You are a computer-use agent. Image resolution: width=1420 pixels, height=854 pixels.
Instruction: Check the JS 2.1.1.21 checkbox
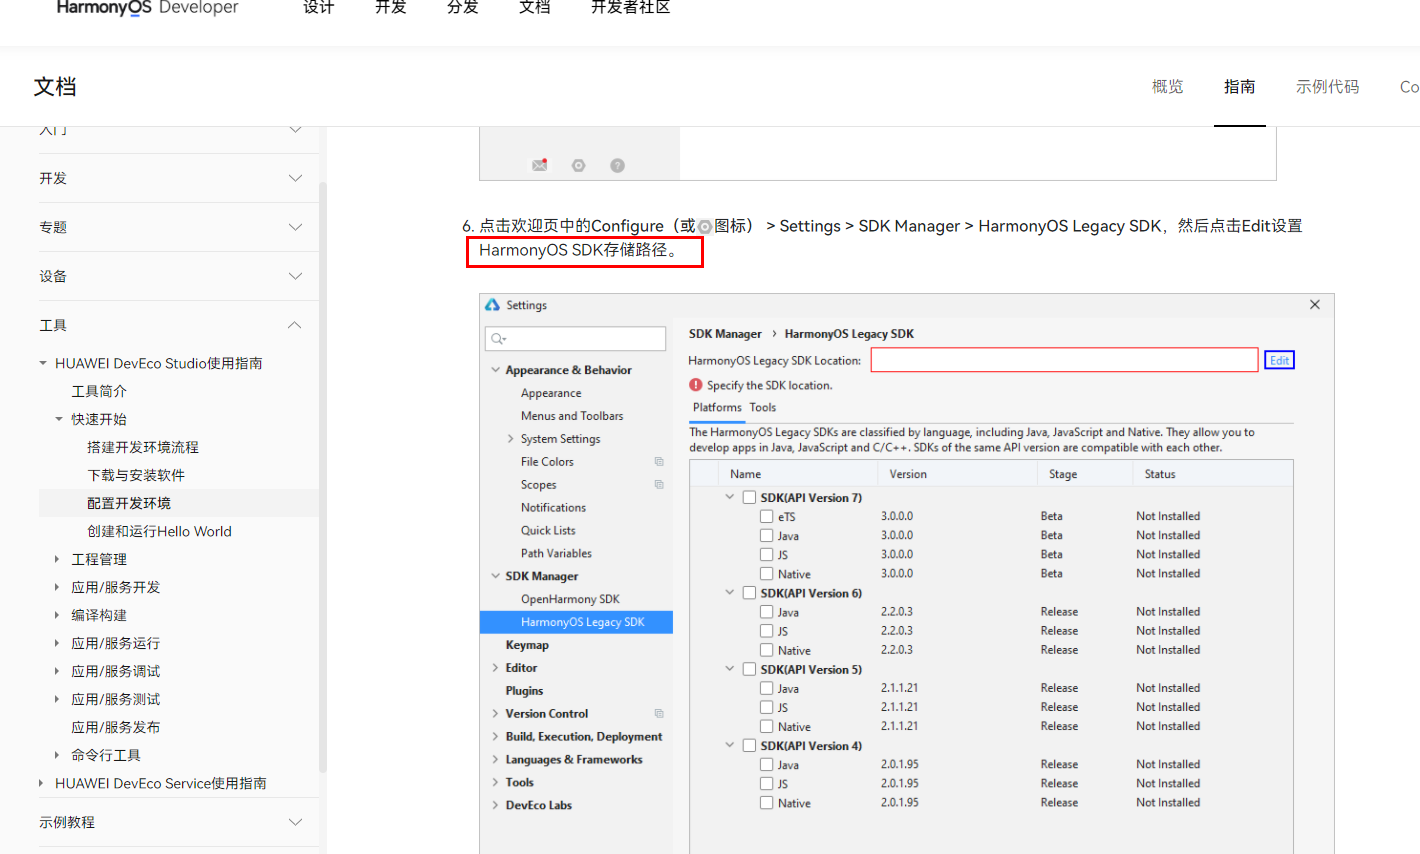pos(766,707)
